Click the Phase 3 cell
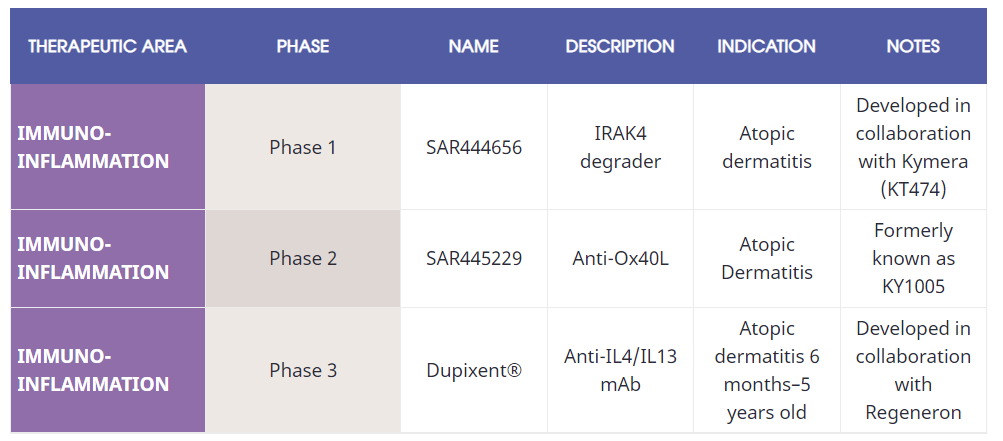 coord(303,370)
